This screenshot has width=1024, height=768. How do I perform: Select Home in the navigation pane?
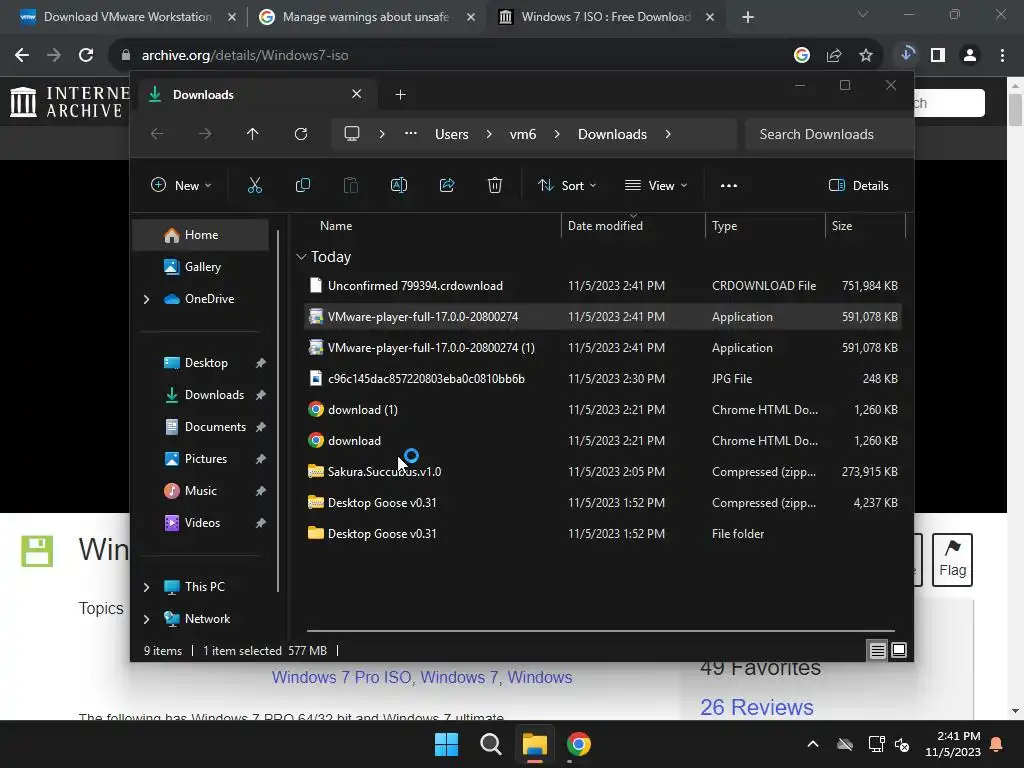pyautogui.click(x=200, y=235)
